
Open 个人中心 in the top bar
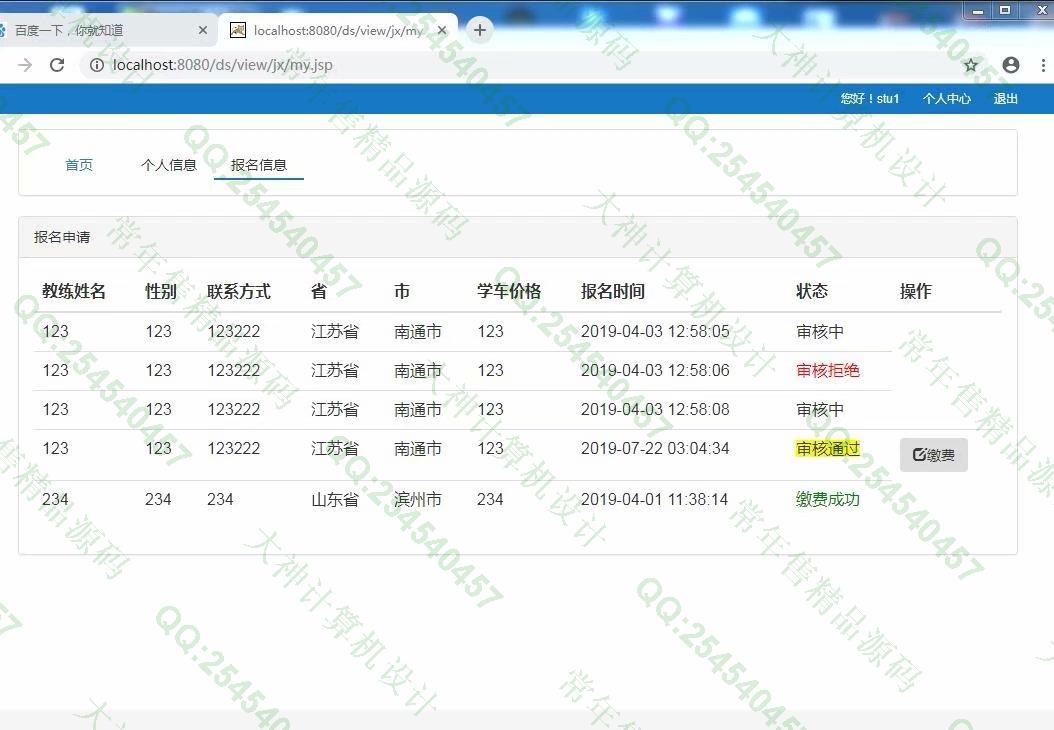[x=946, y=99]
